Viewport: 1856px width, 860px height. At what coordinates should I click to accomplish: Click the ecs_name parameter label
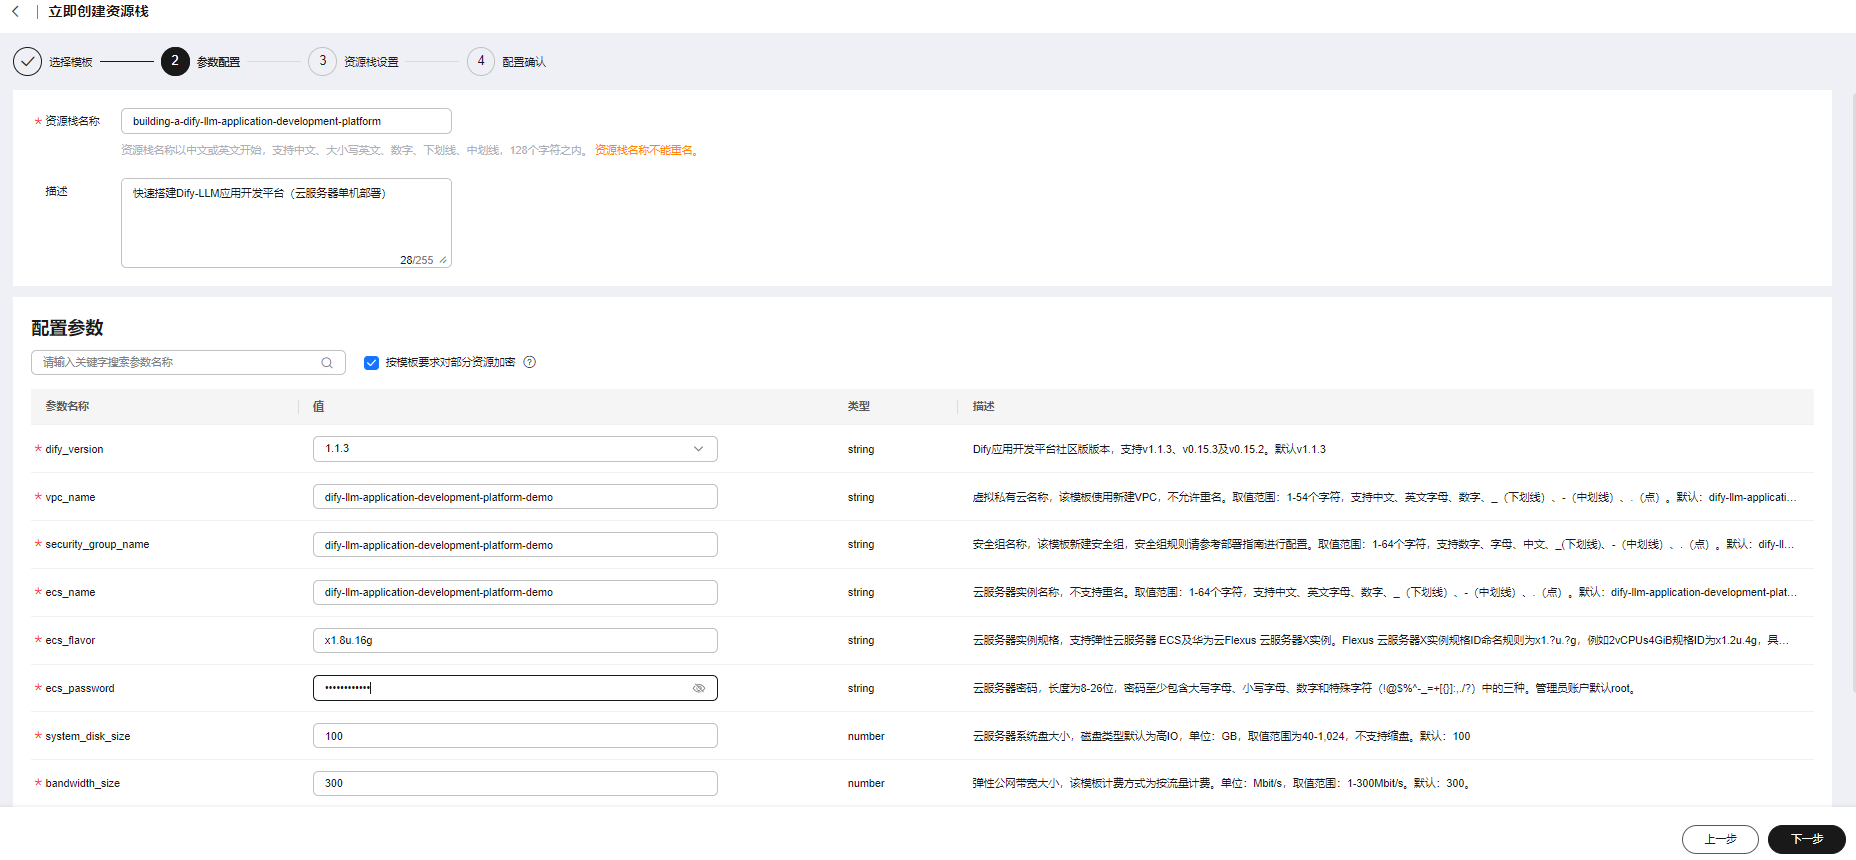click(70, 592)
